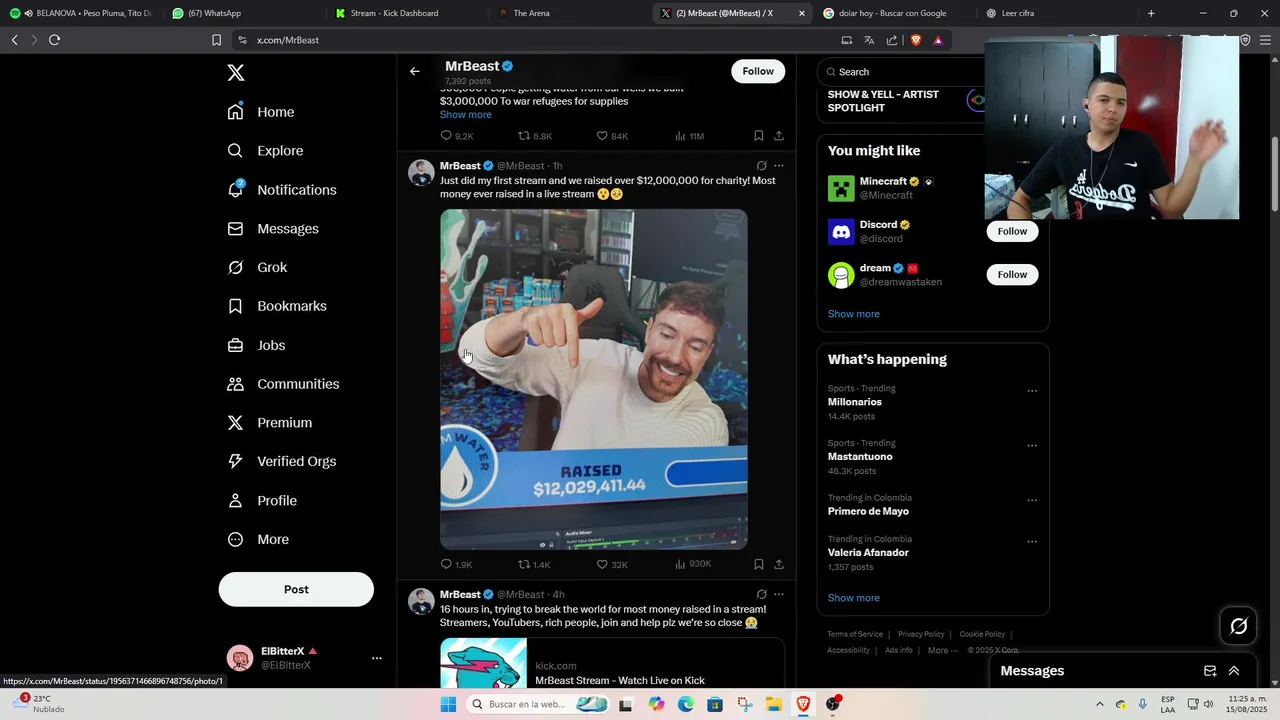Image resolution: width=1280 pixels, height=720 pixels.
Task: Click the Verified Orgs lightning icon
Action: (x=236, y=461)
